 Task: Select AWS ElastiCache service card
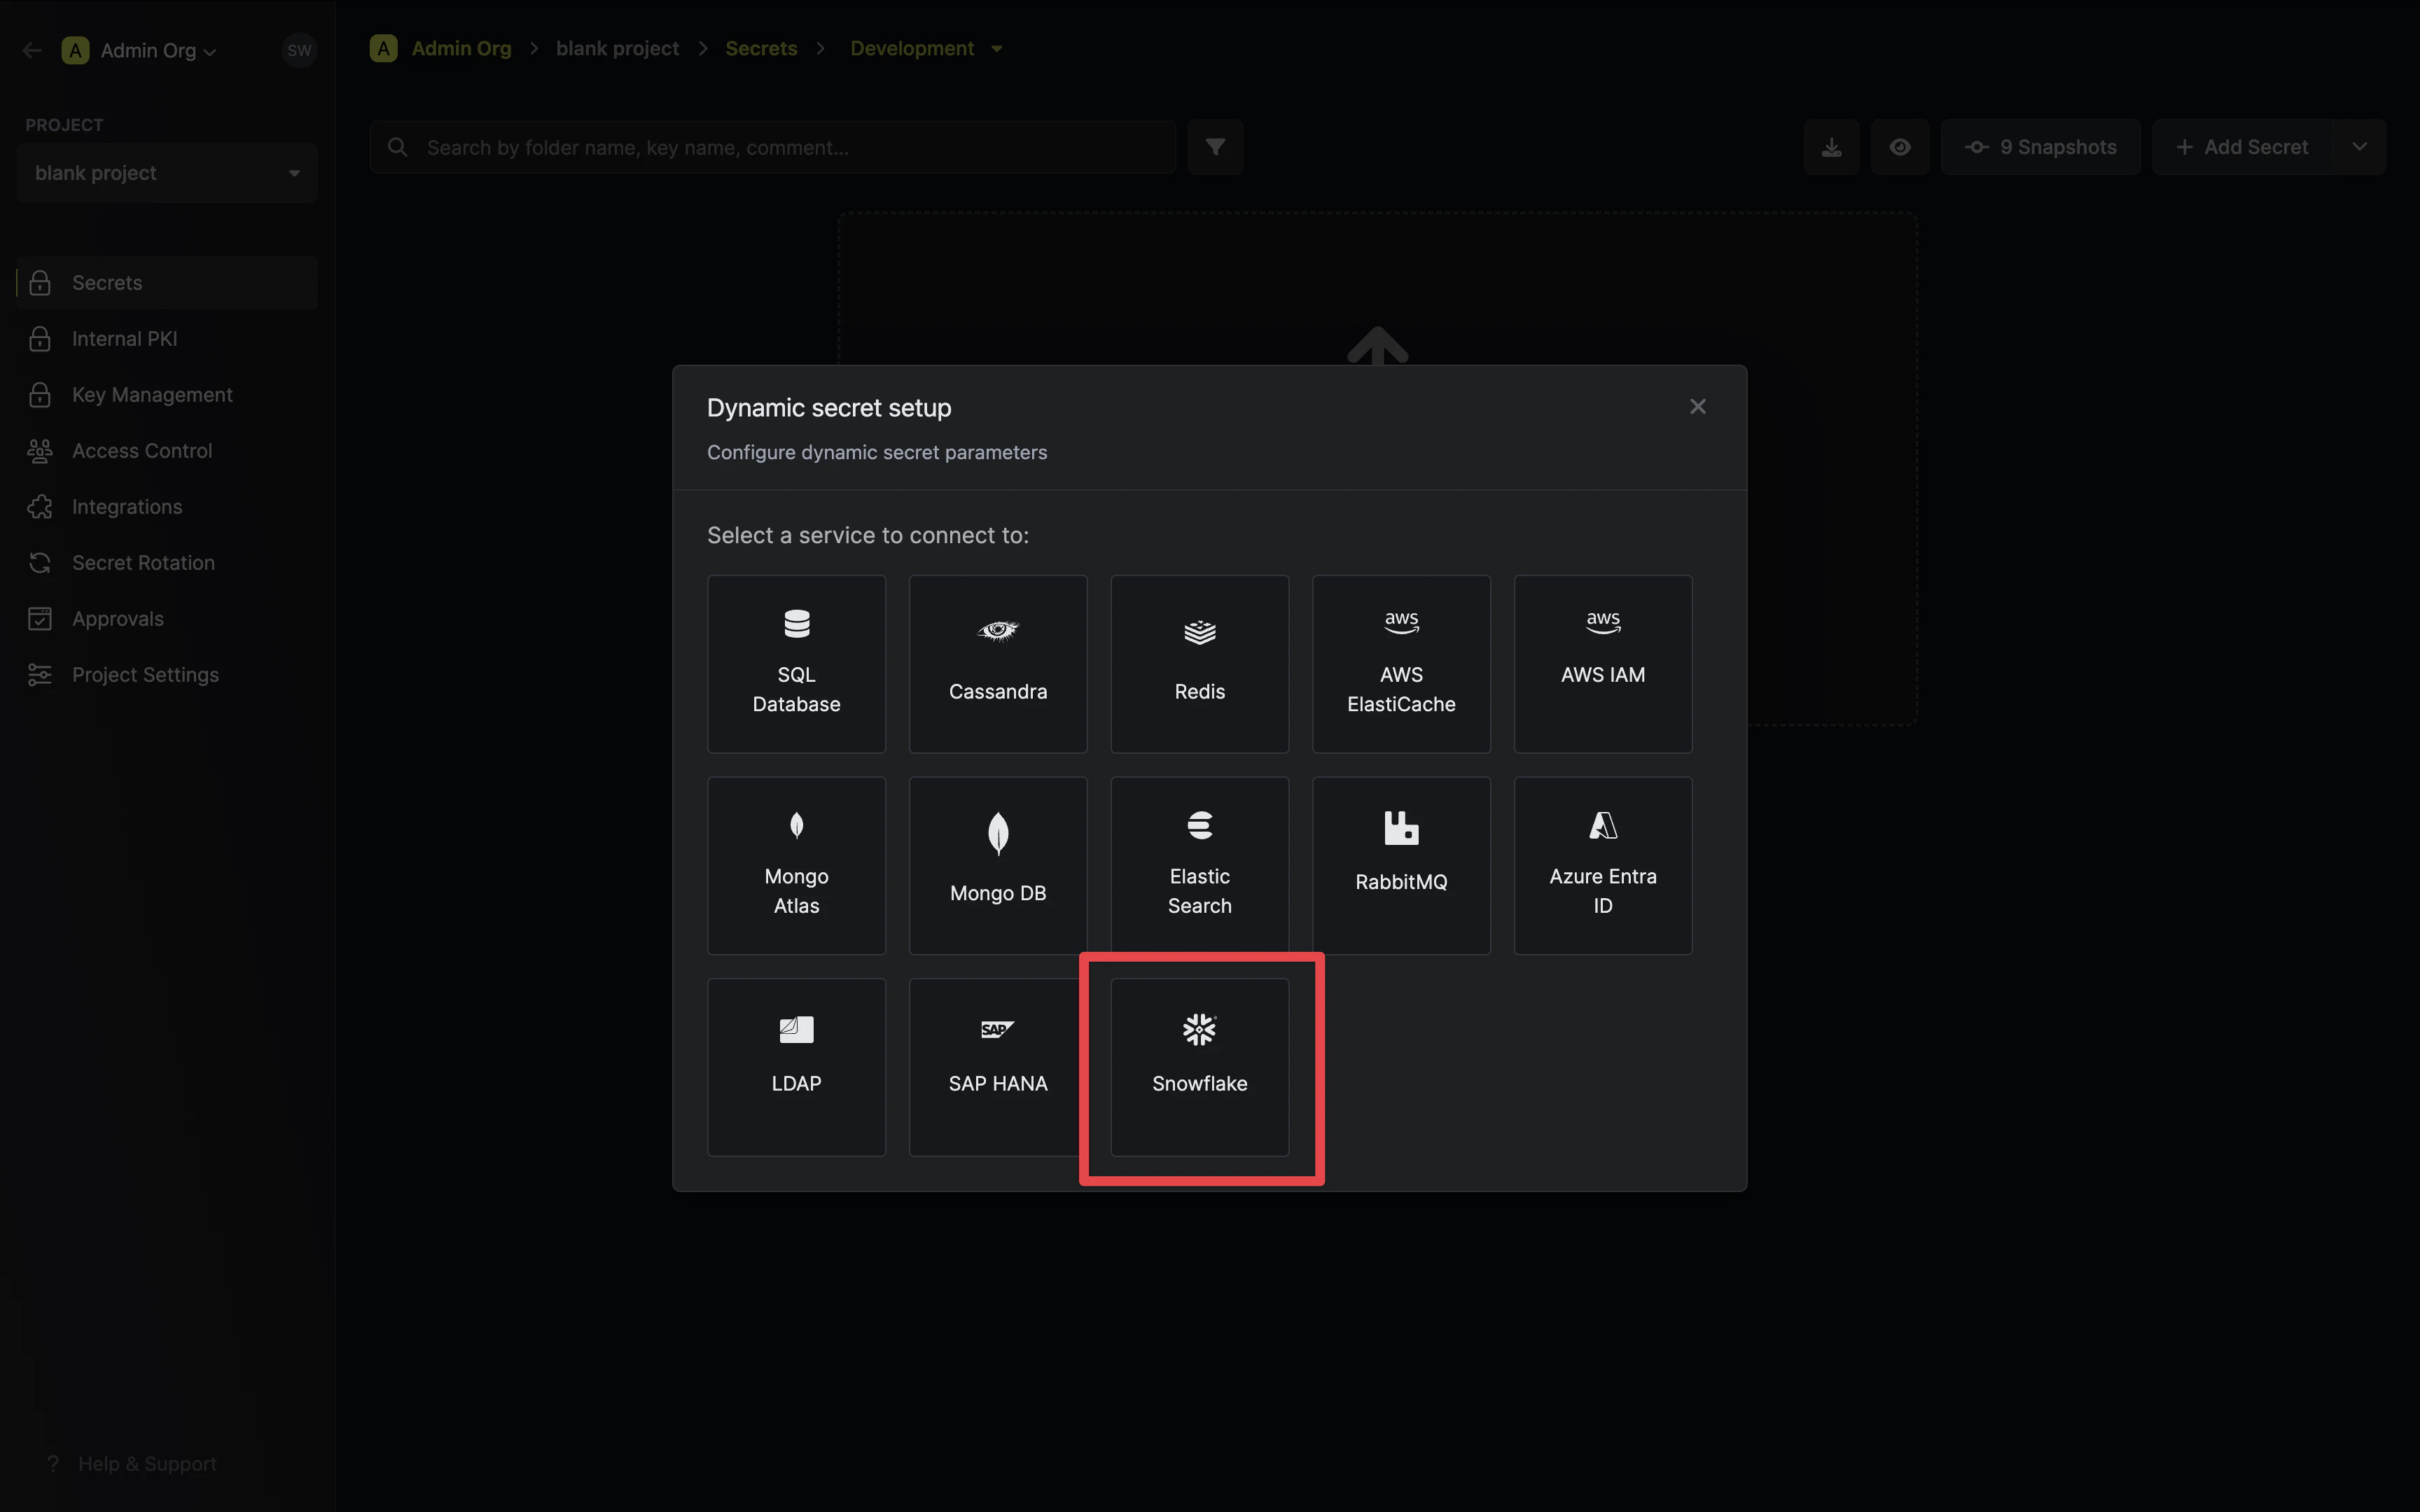tap(1401, 664)
